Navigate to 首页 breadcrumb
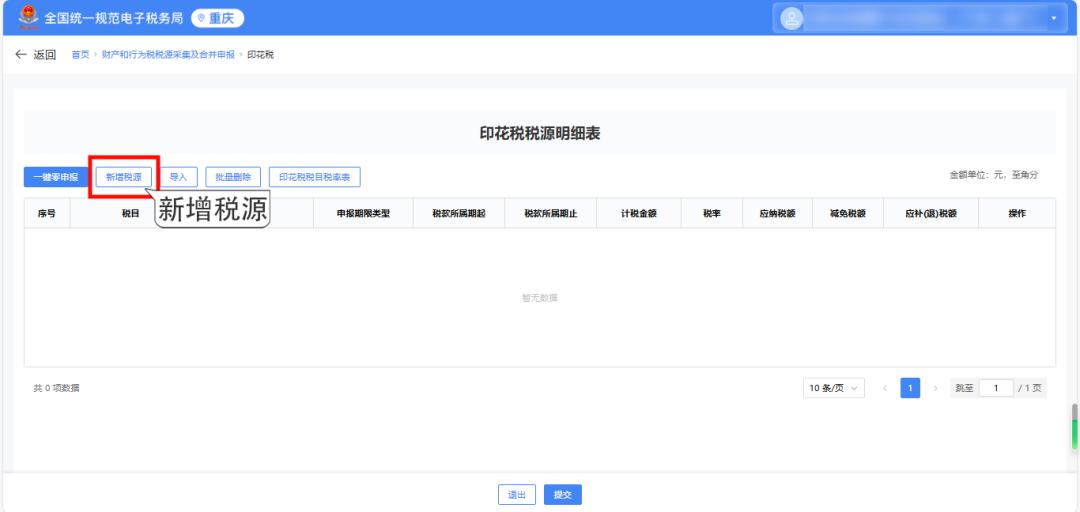1080x512 pixels. 80,55
